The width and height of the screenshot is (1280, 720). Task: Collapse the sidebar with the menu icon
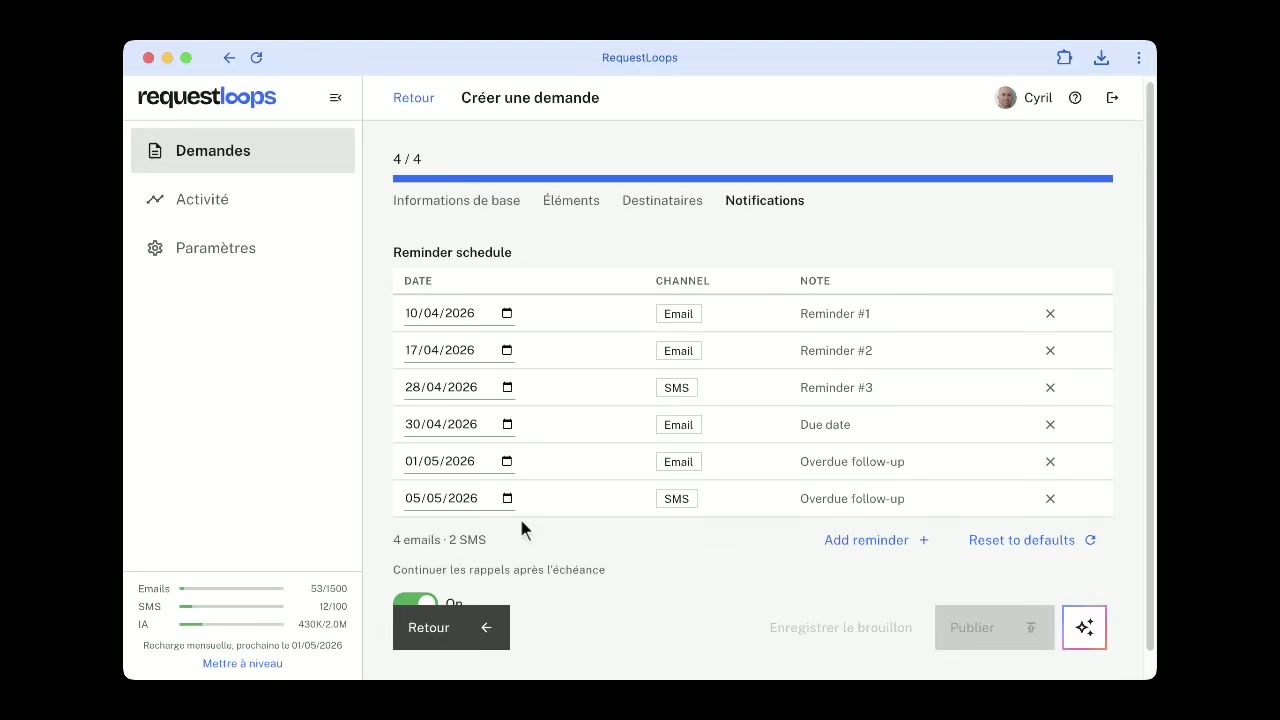click(x=335, y=98)
